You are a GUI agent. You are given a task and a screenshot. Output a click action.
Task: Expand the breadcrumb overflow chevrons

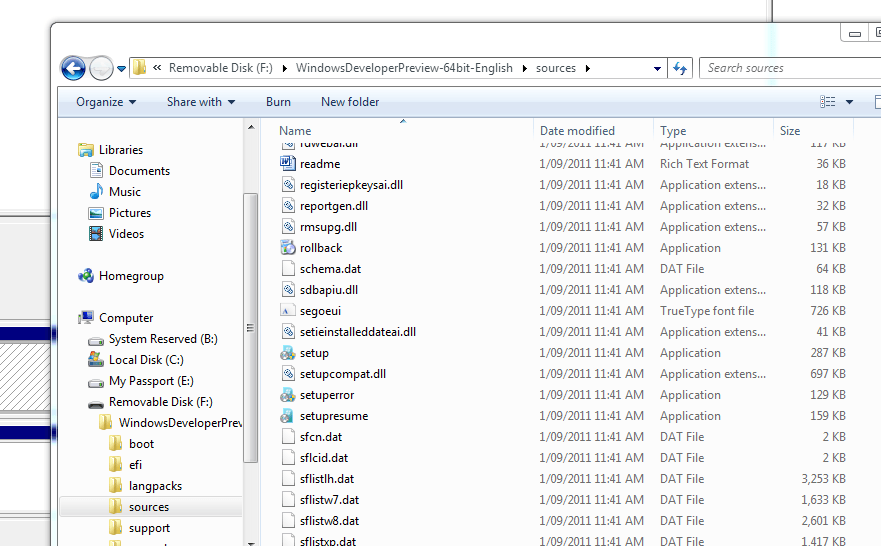pos(157,67)
